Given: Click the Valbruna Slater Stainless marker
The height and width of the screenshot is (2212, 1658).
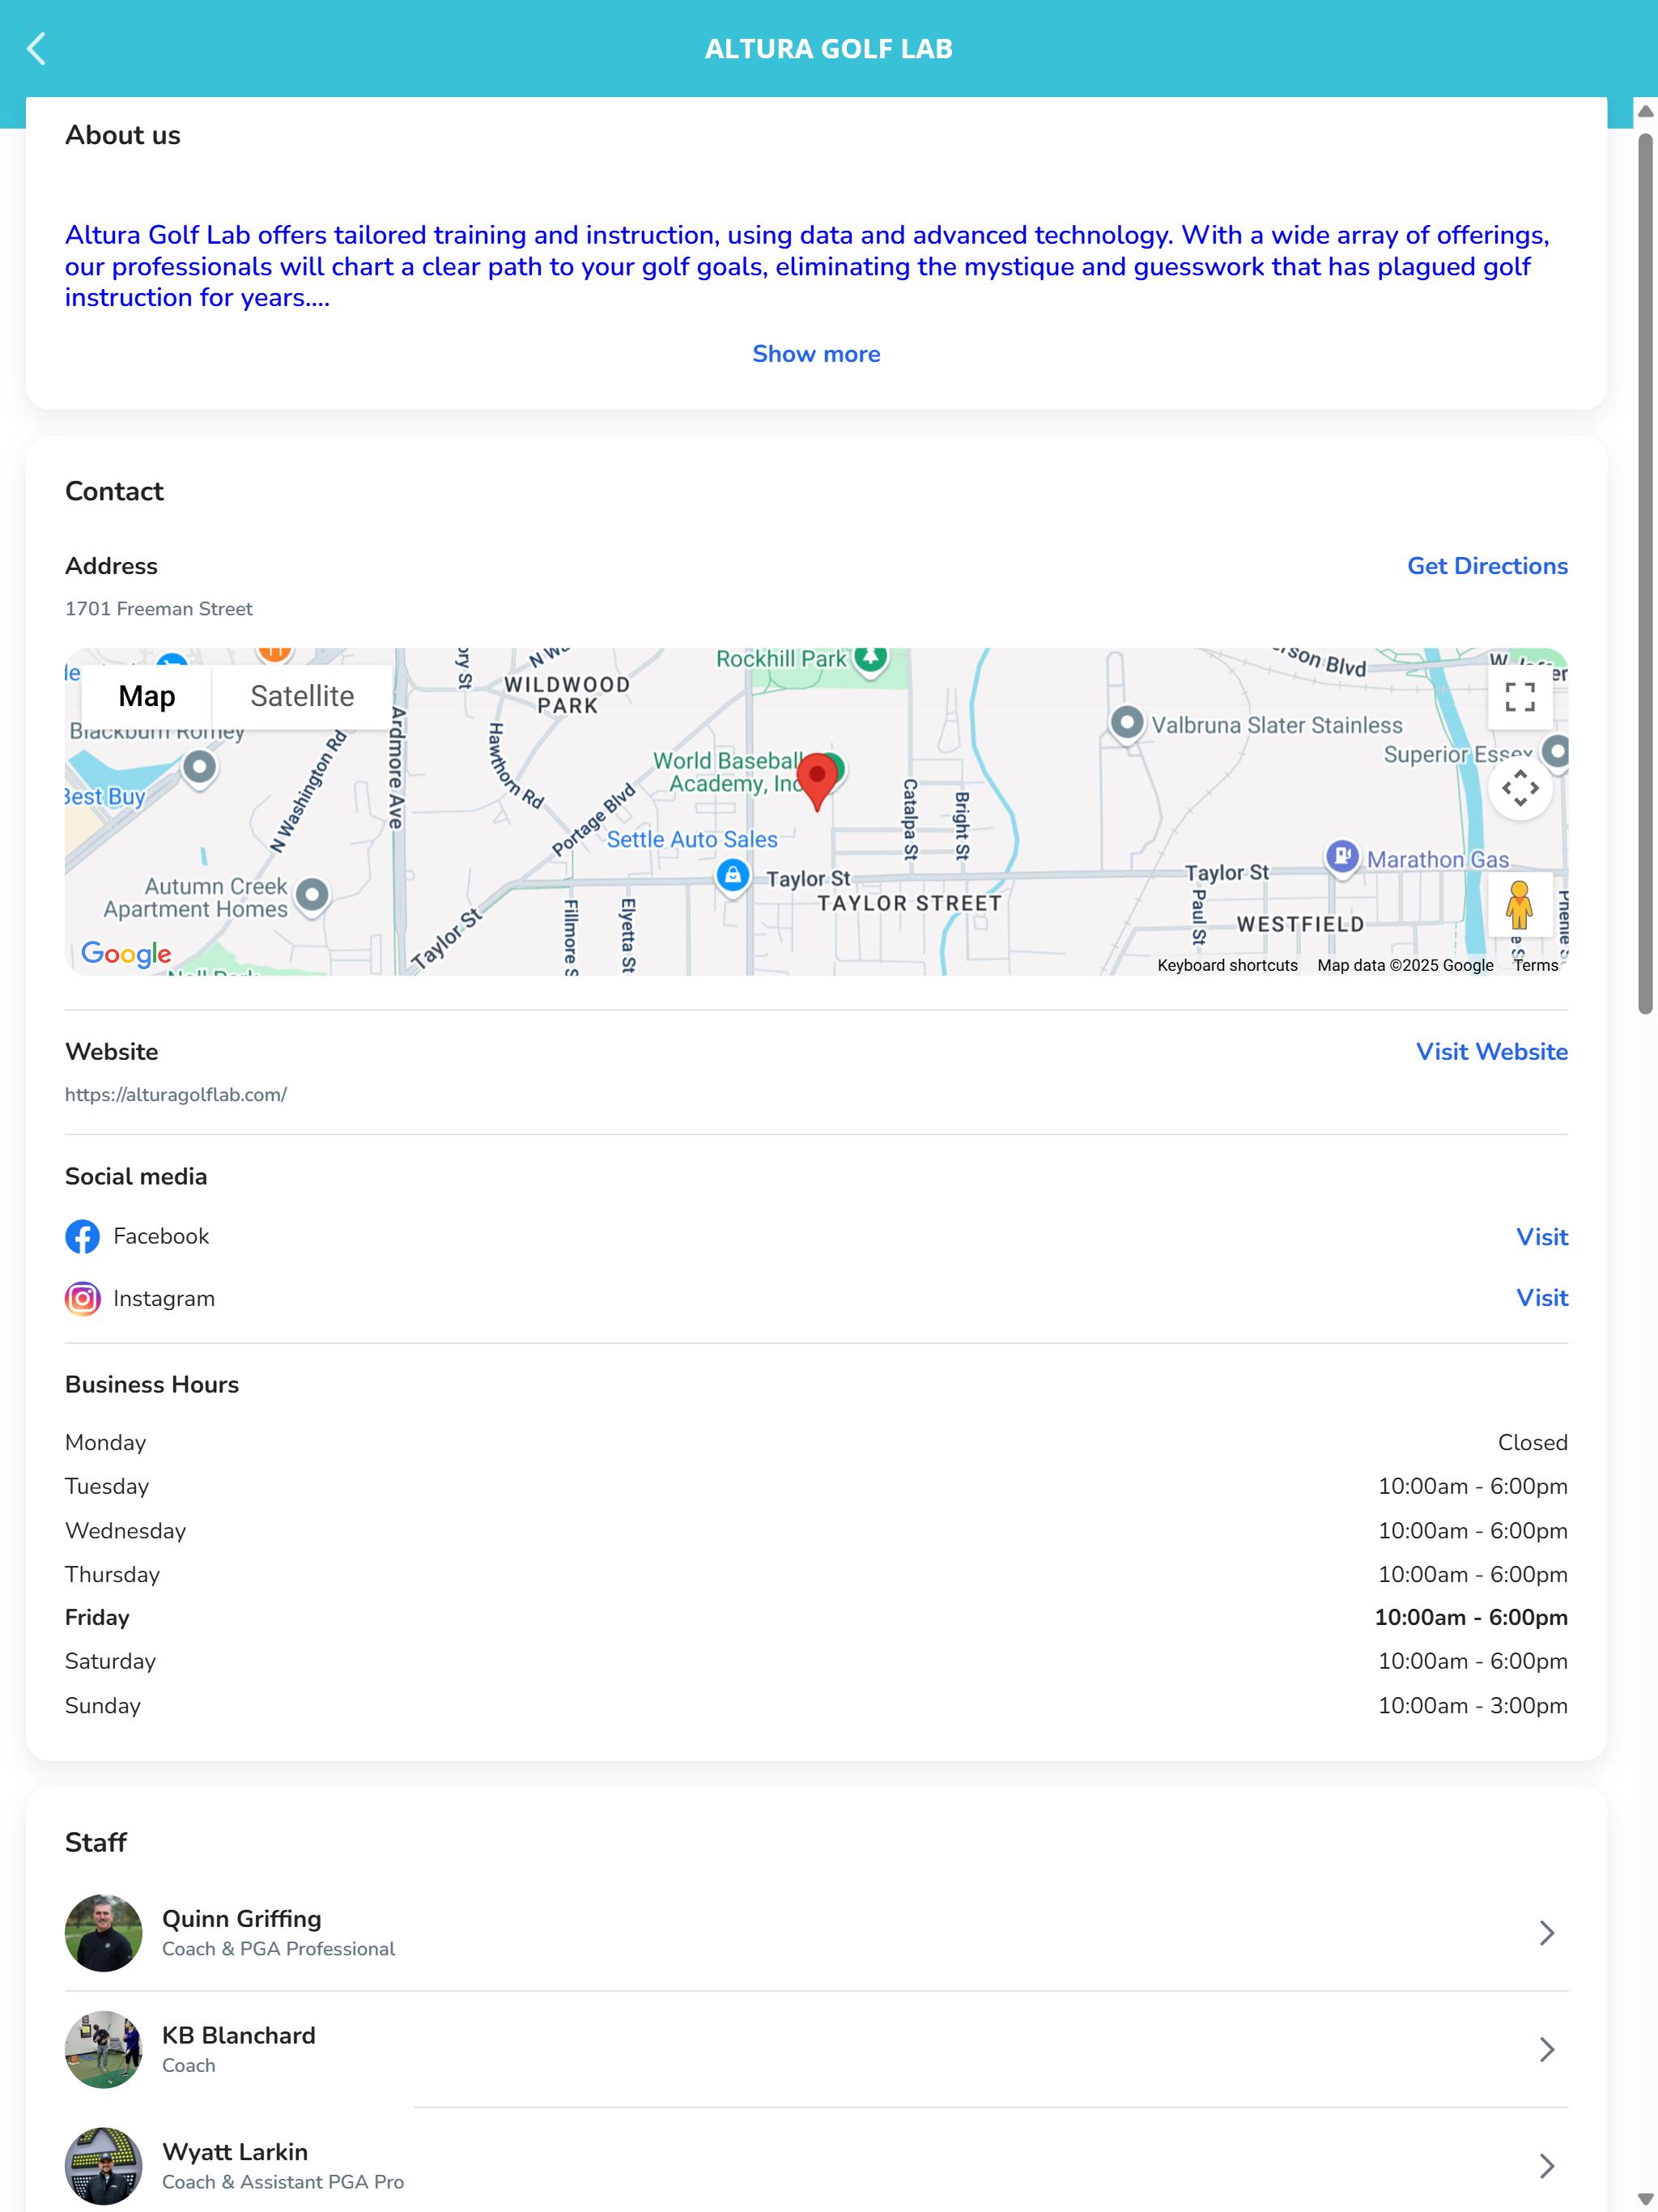Looking at the screenshot, I should click(x=1127, y=723).
